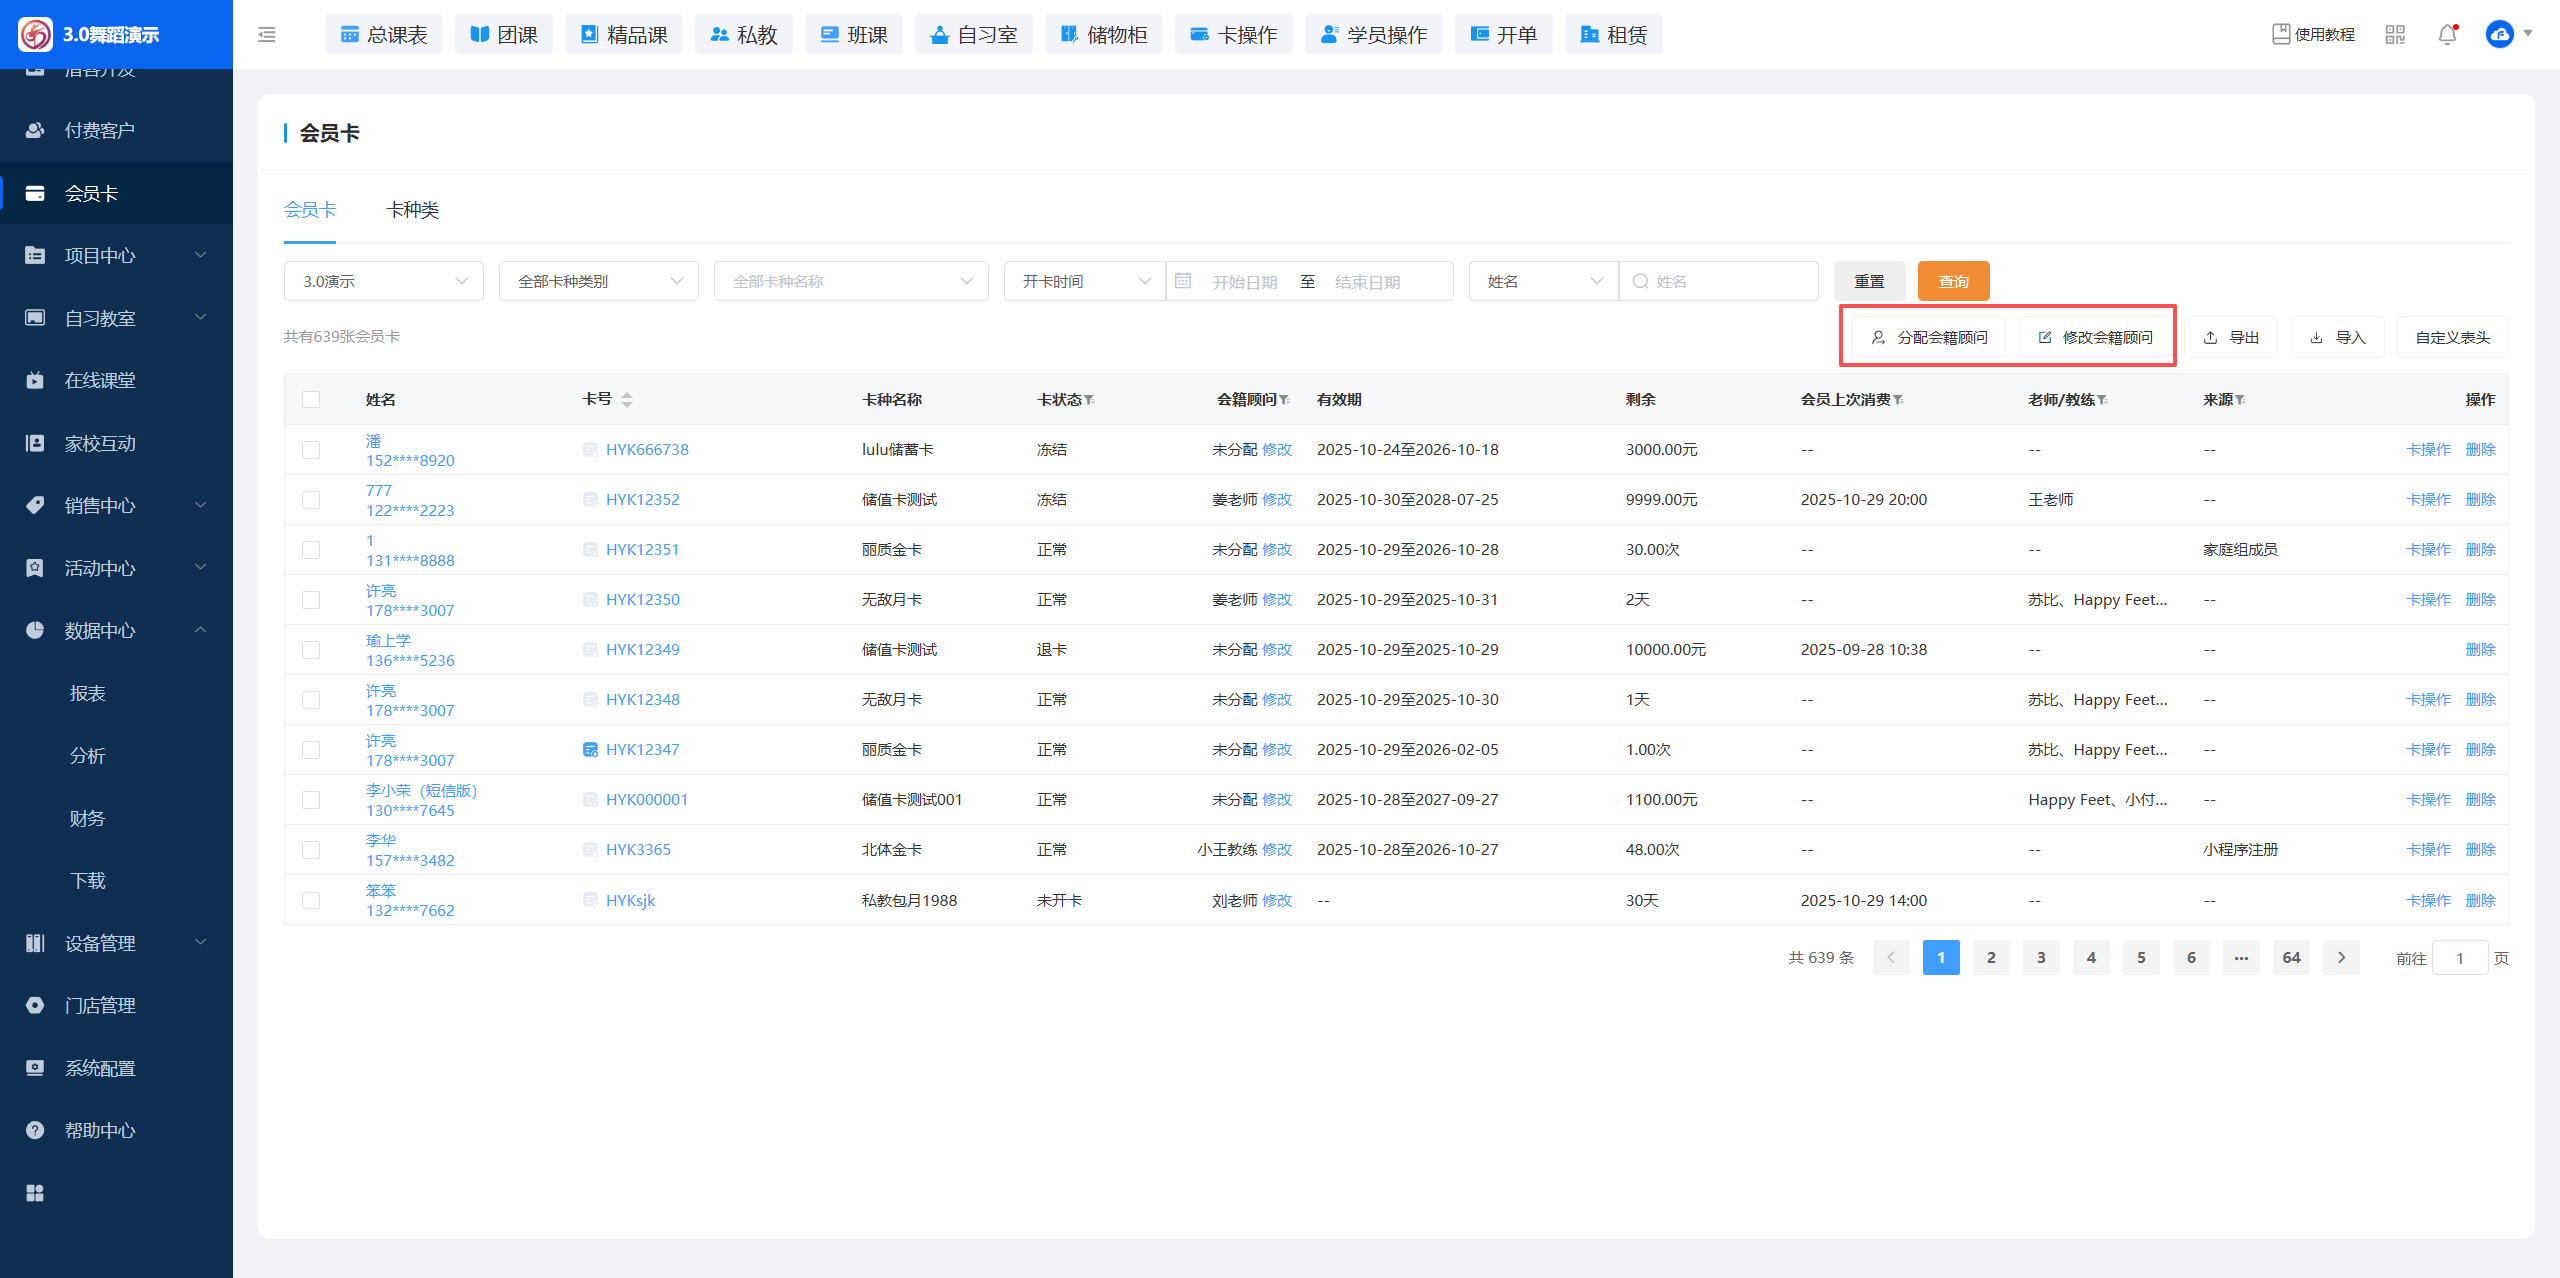The height and width of the screenshot is (1278, 2560).
Task: Click the filter icon on 卡状态 column
Action: (x=1089, y=400)
